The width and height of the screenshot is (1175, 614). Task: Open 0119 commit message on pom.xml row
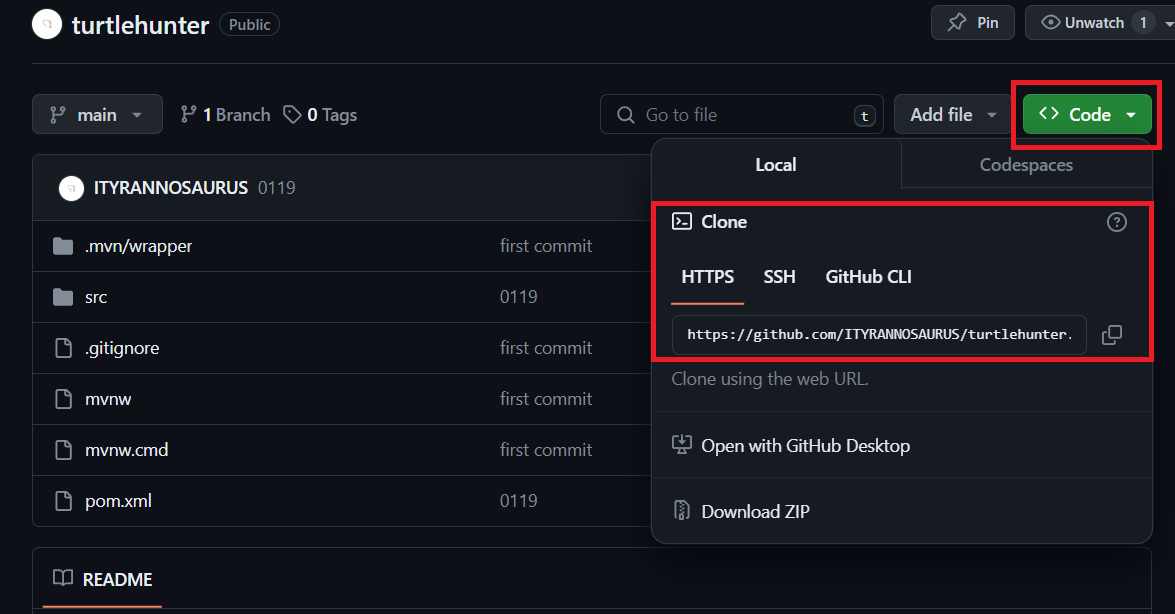point(519,501)
